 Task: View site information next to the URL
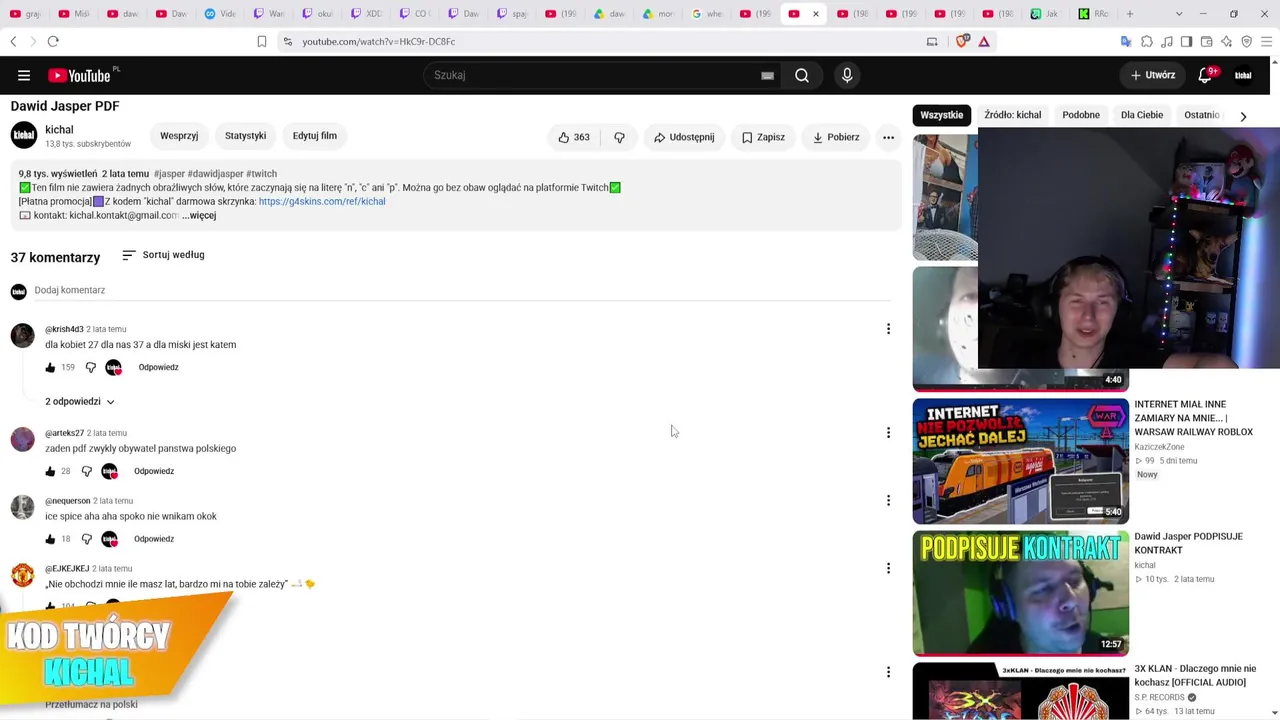(x=288, y=41)
